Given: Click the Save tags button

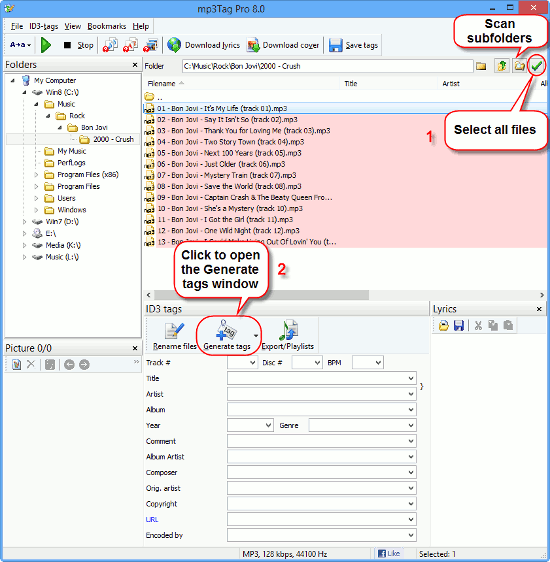Looking at the screenshot, I should pos(353,45).
